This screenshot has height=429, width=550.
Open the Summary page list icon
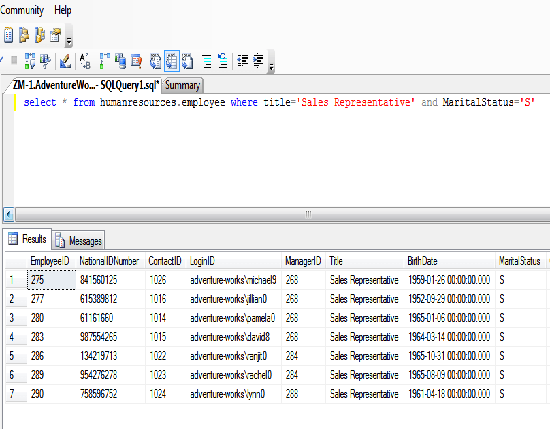click(x=8, y=35)
